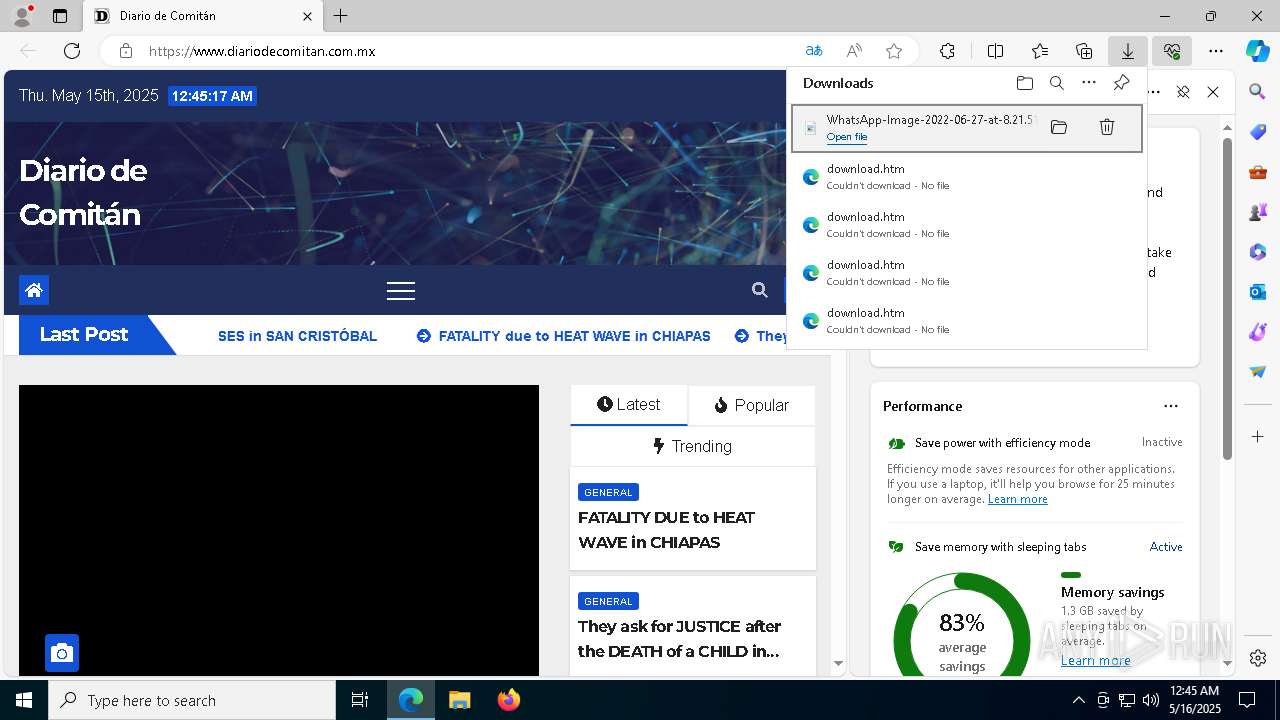1280x720 pixels.
Task: Open browser essentials heart icon
Action: click(1172, 51)
